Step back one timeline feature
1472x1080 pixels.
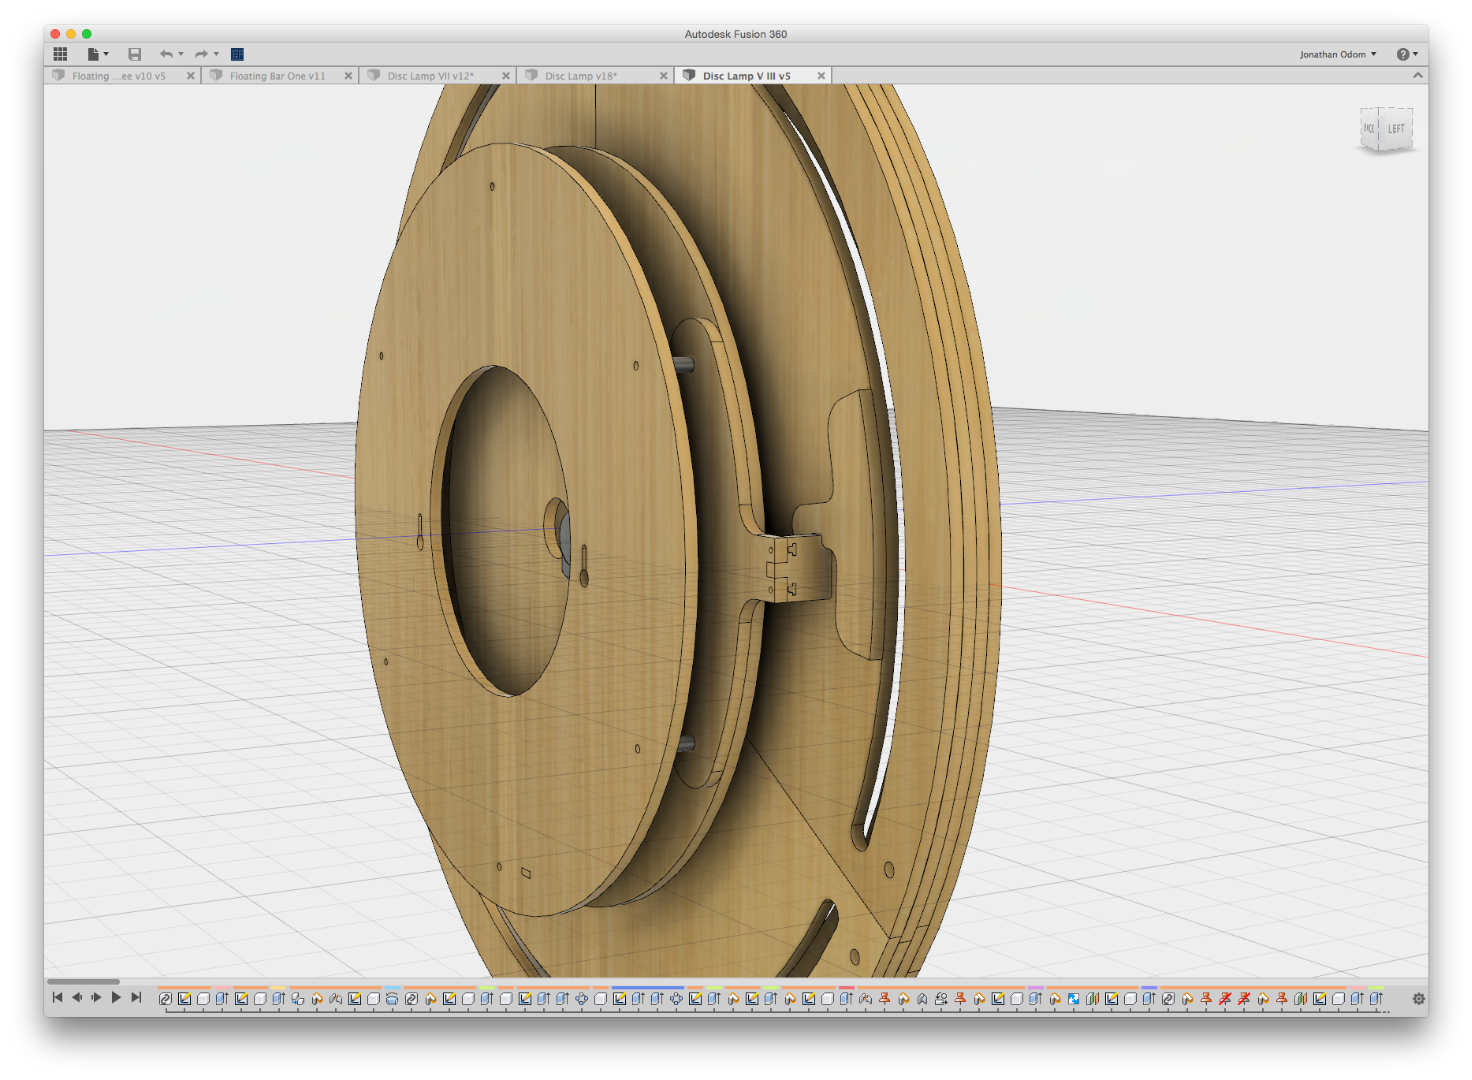77,997
